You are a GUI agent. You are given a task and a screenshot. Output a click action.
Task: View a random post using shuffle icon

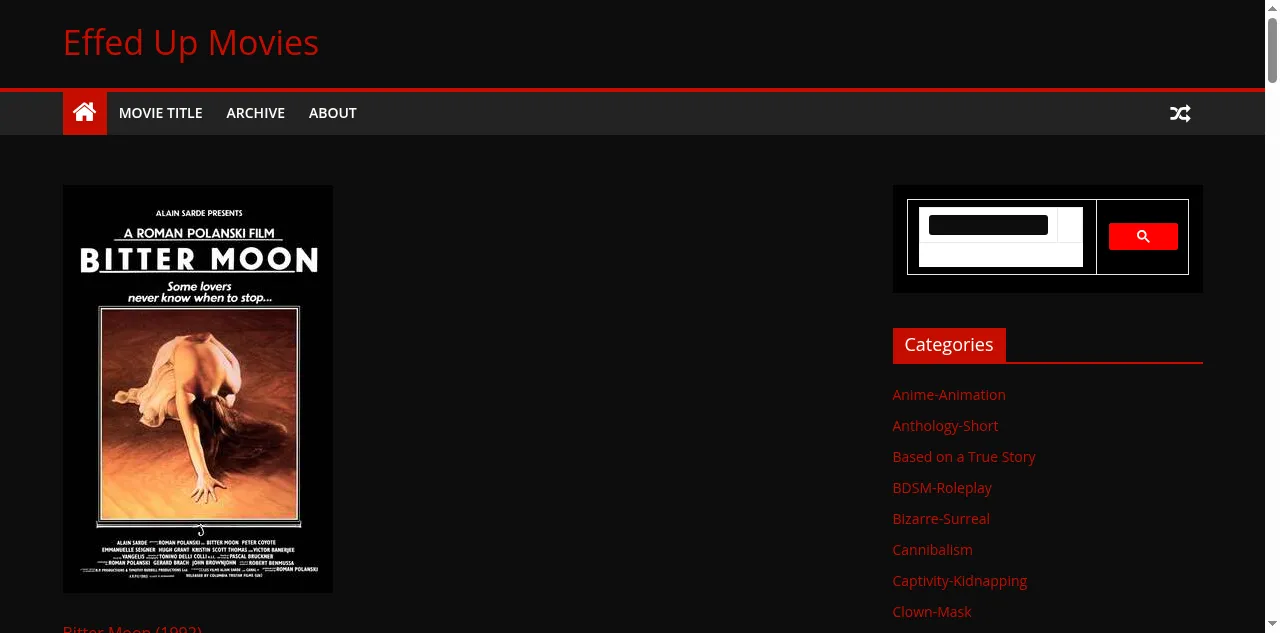point(1180,113)
